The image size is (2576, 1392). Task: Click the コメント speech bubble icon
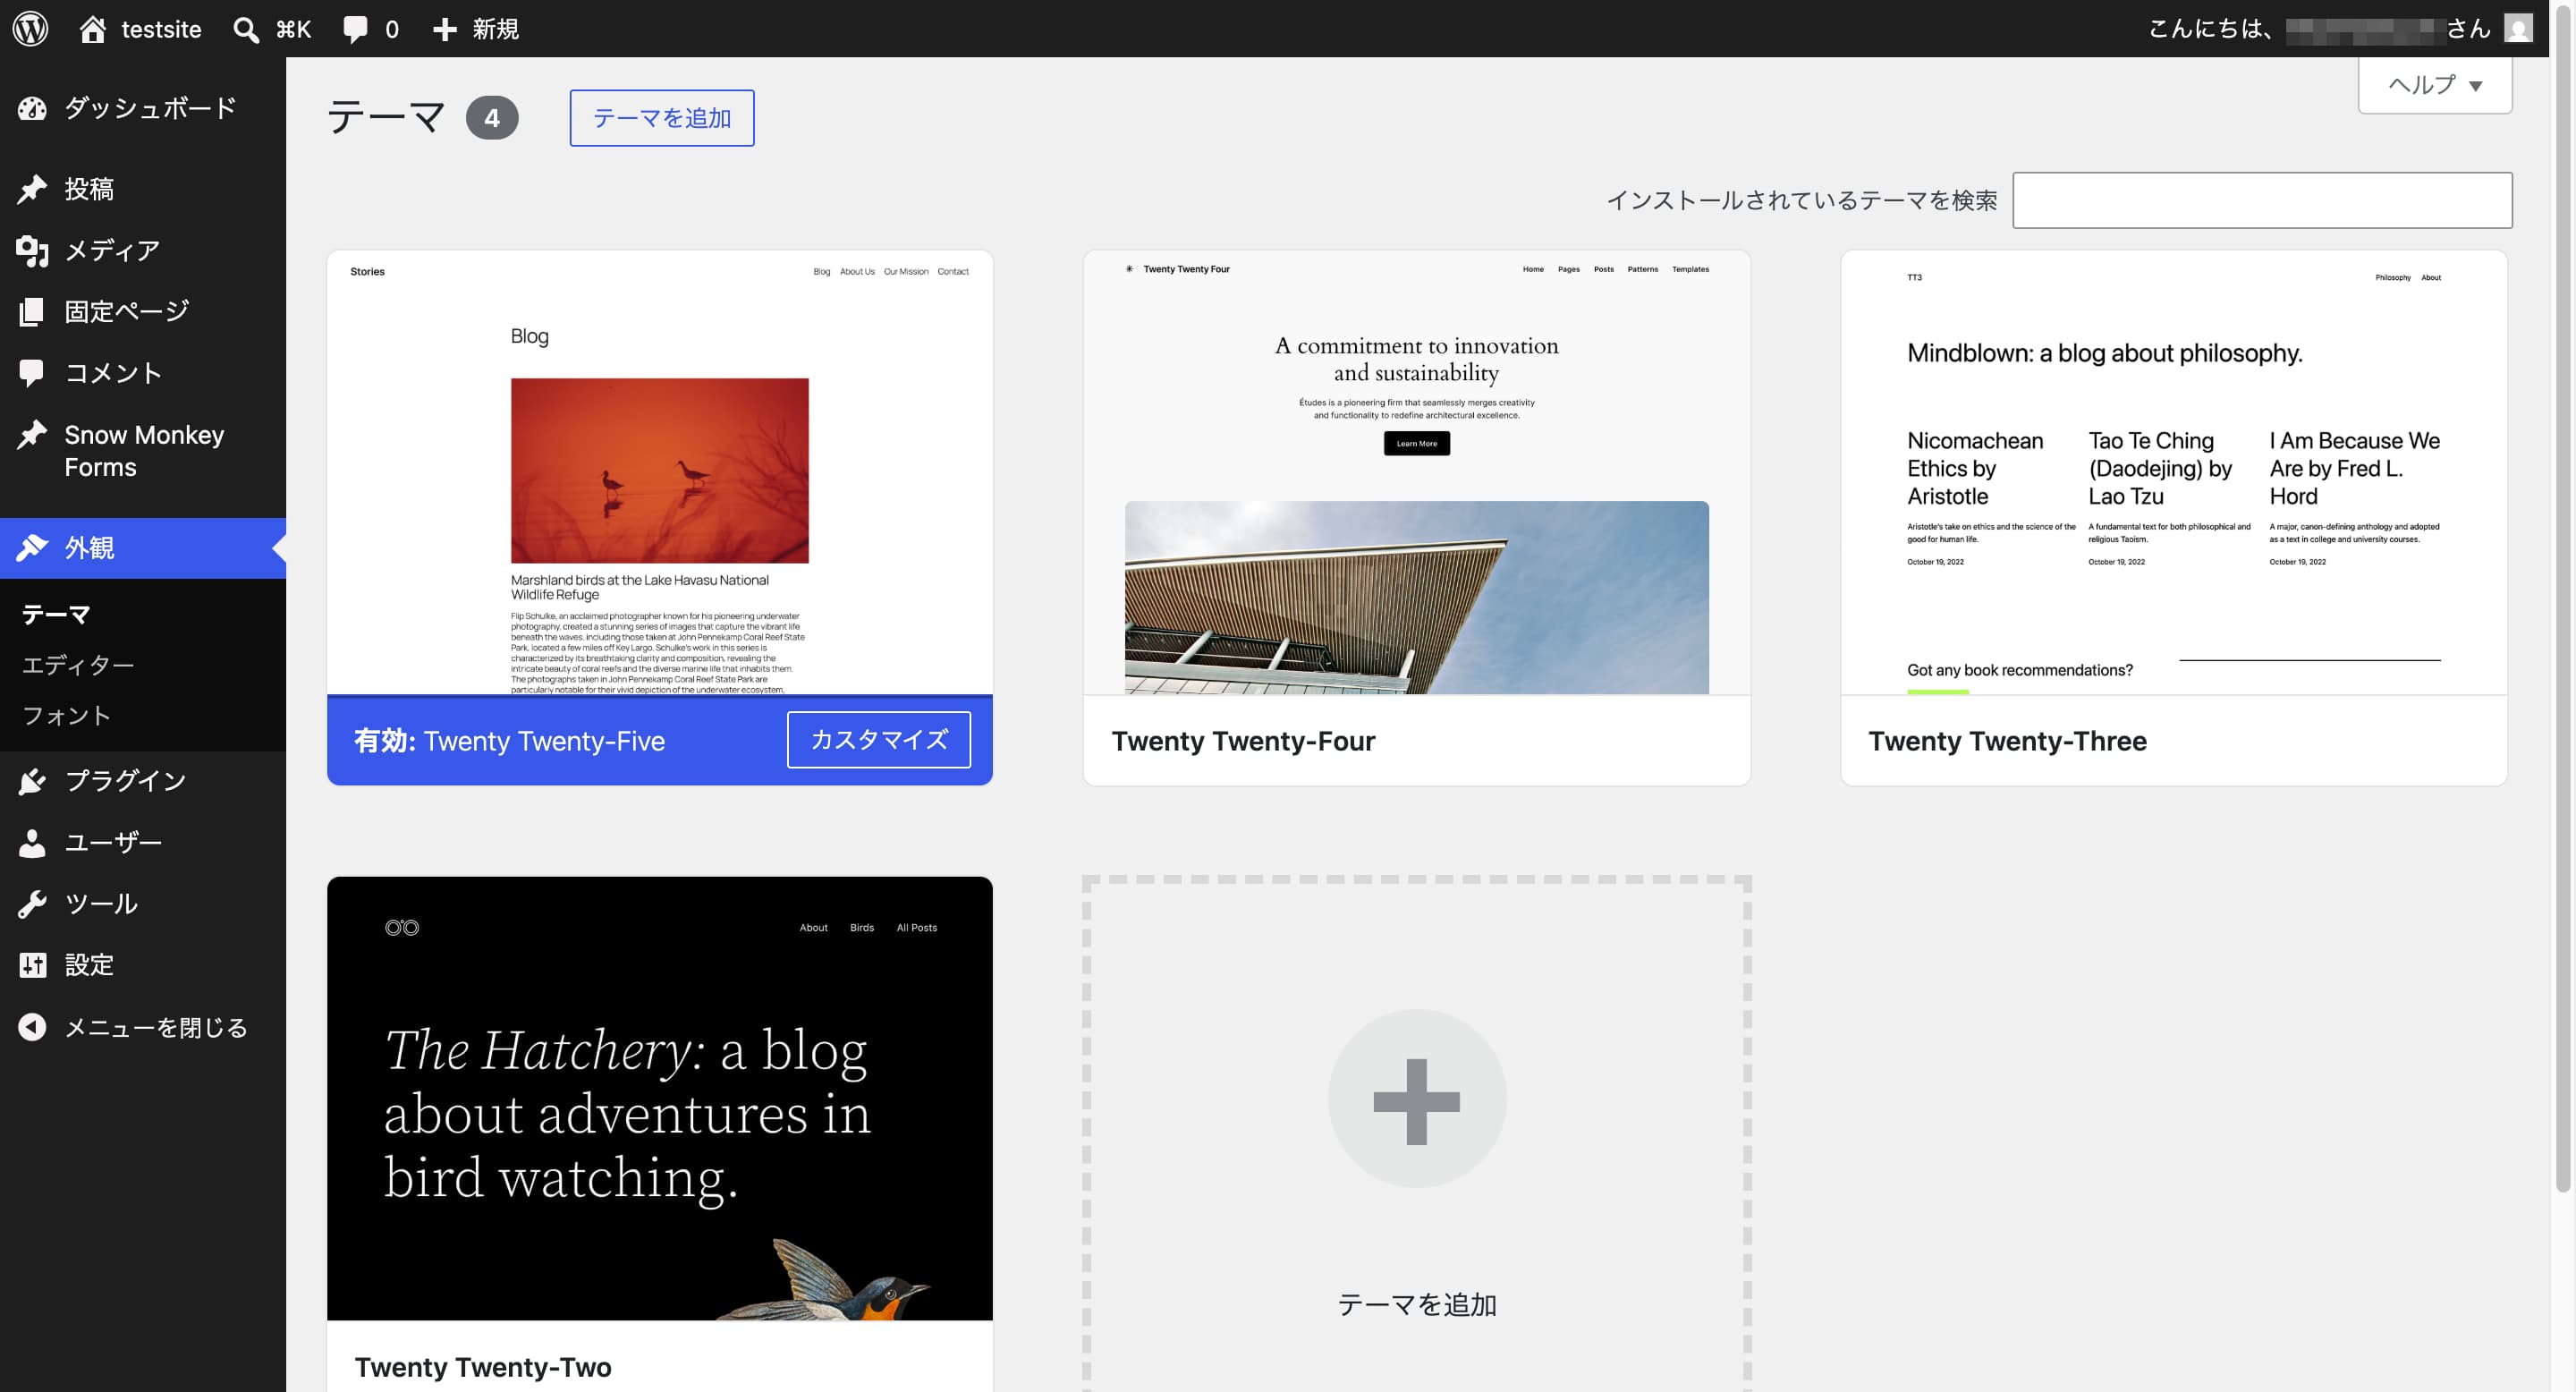pyautogui.click(x=32, y=373)
